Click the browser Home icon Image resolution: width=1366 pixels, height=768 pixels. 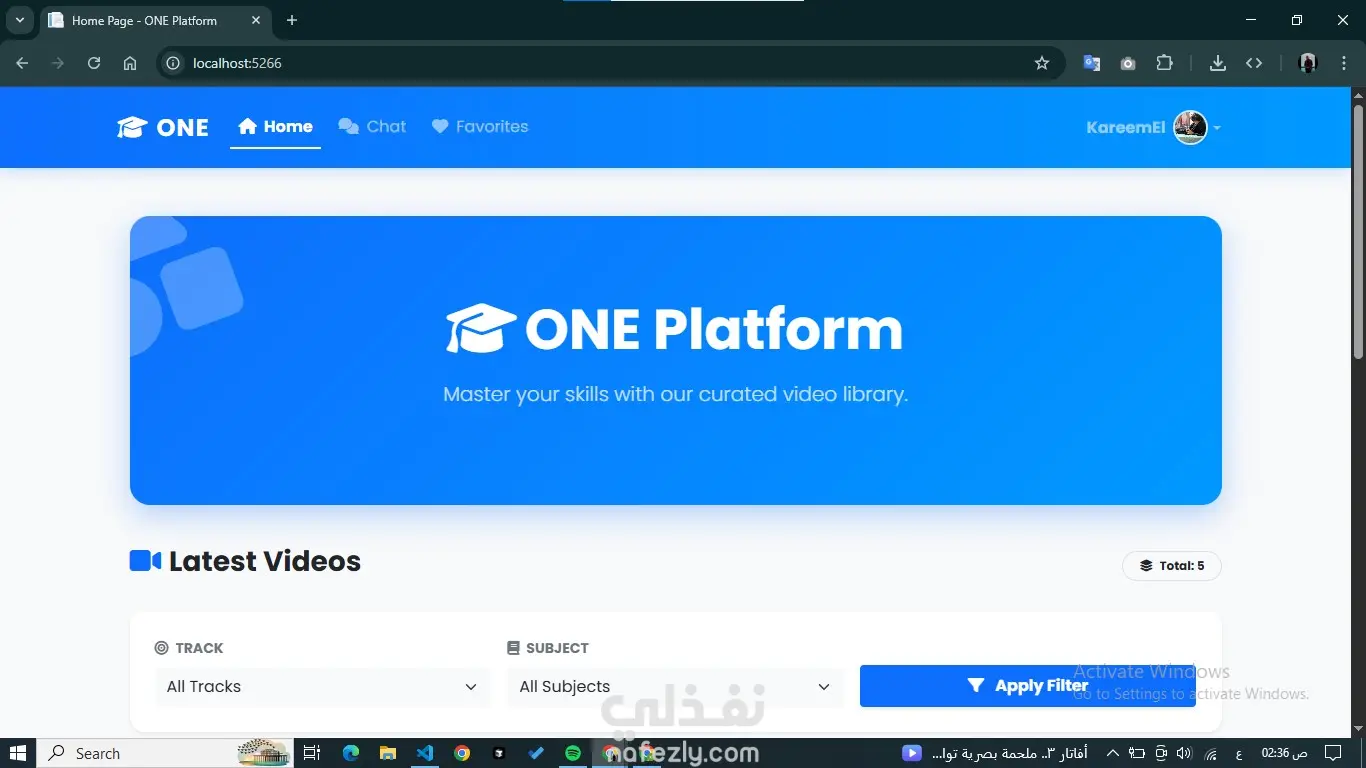tap(130, 63)
